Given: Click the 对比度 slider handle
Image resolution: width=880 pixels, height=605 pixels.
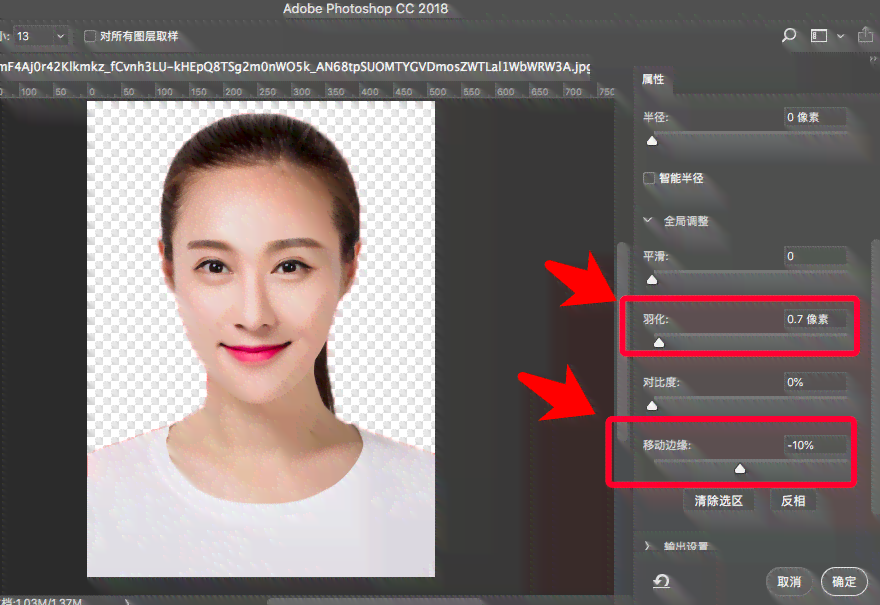Looking at the screenshot, I should [652, 405].
